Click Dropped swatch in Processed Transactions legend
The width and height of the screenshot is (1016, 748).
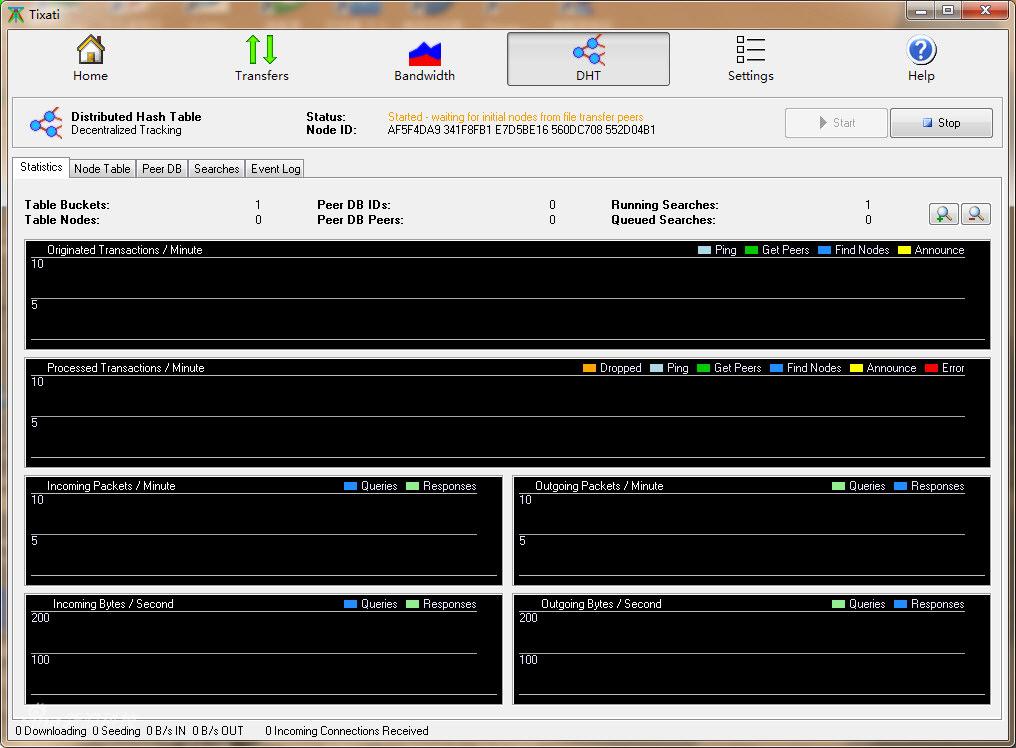[590, 368]
